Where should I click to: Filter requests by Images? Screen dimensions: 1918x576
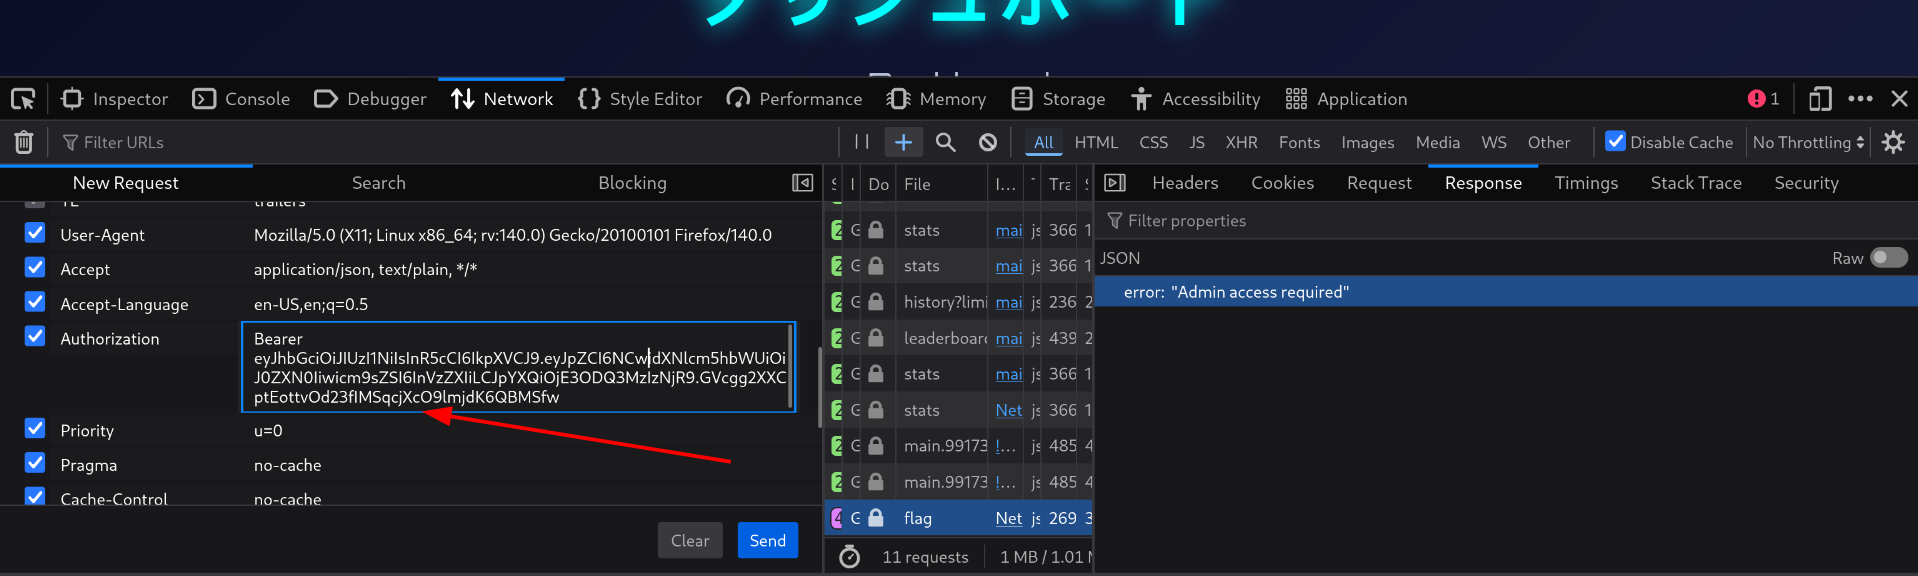(1367, 142)
